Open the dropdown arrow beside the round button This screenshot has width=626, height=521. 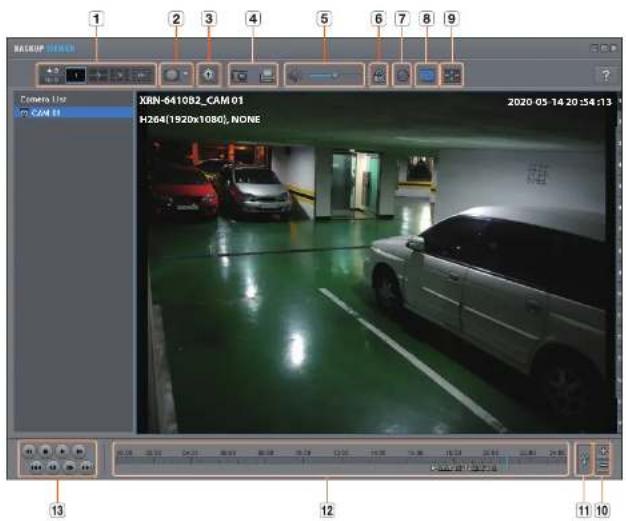pyautogui.click(x=186, y=74)
